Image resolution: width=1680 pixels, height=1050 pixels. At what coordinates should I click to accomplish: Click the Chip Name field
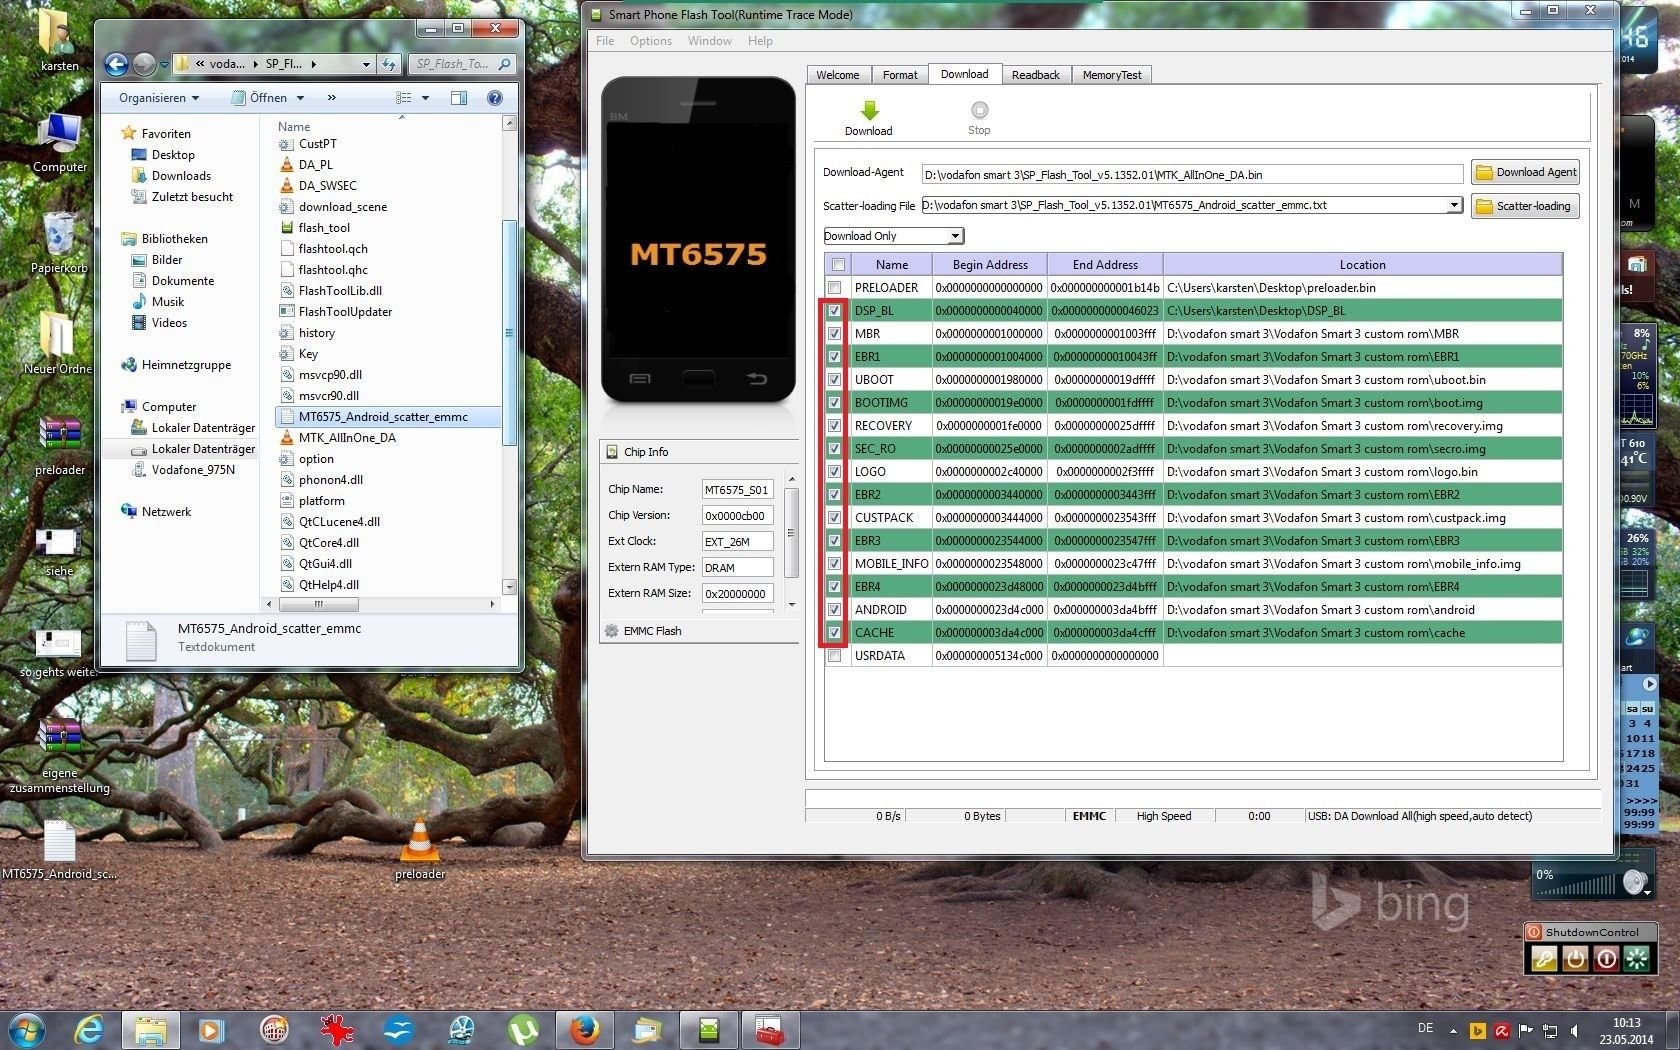(x=737, y=490)
